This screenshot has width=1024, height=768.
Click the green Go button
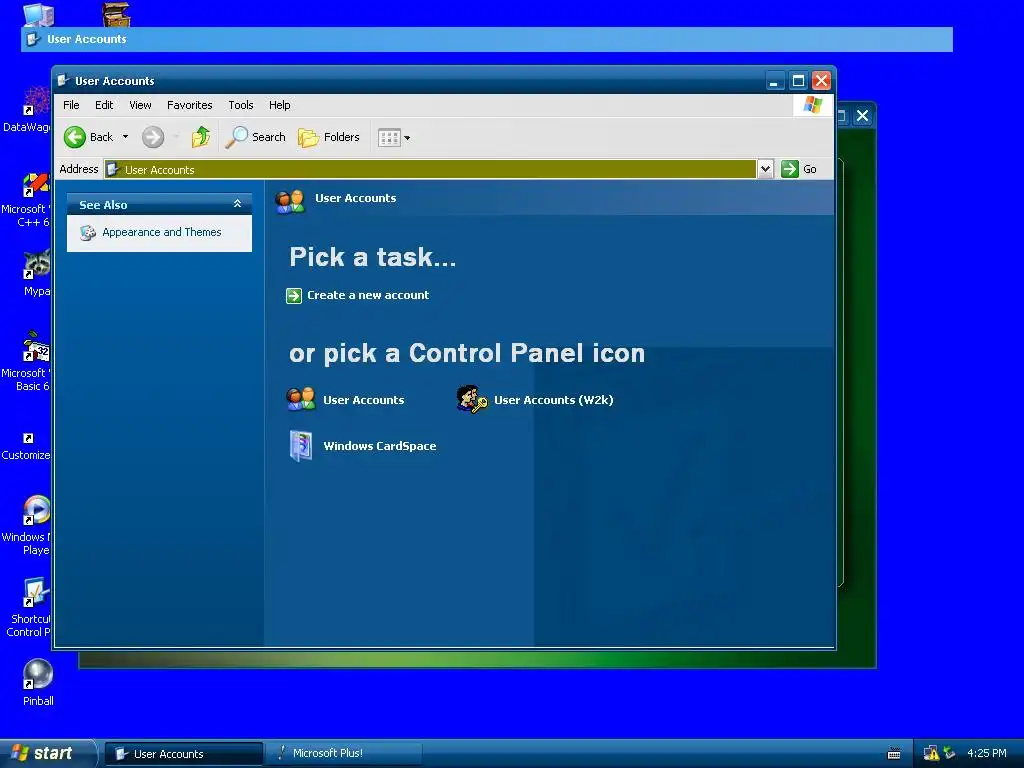[x=799, y=169]
